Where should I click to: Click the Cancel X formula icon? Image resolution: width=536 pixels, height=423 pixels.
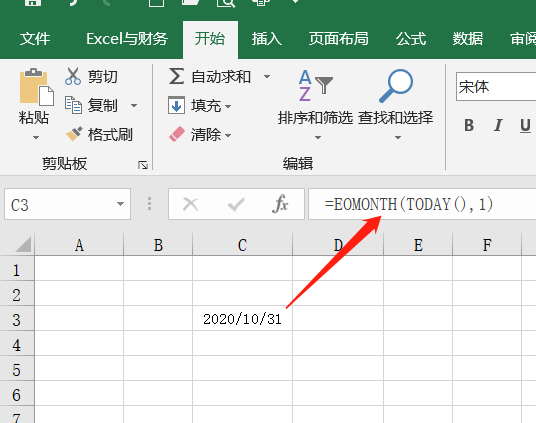190,204
